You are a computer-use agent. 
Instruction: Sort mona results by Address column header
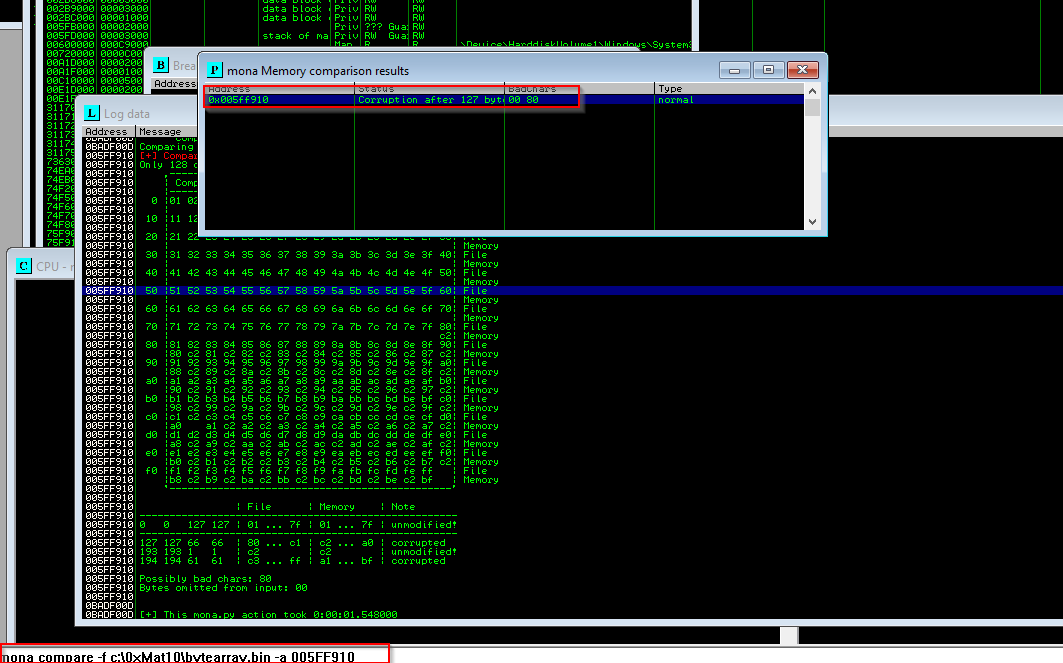(279, 88)
